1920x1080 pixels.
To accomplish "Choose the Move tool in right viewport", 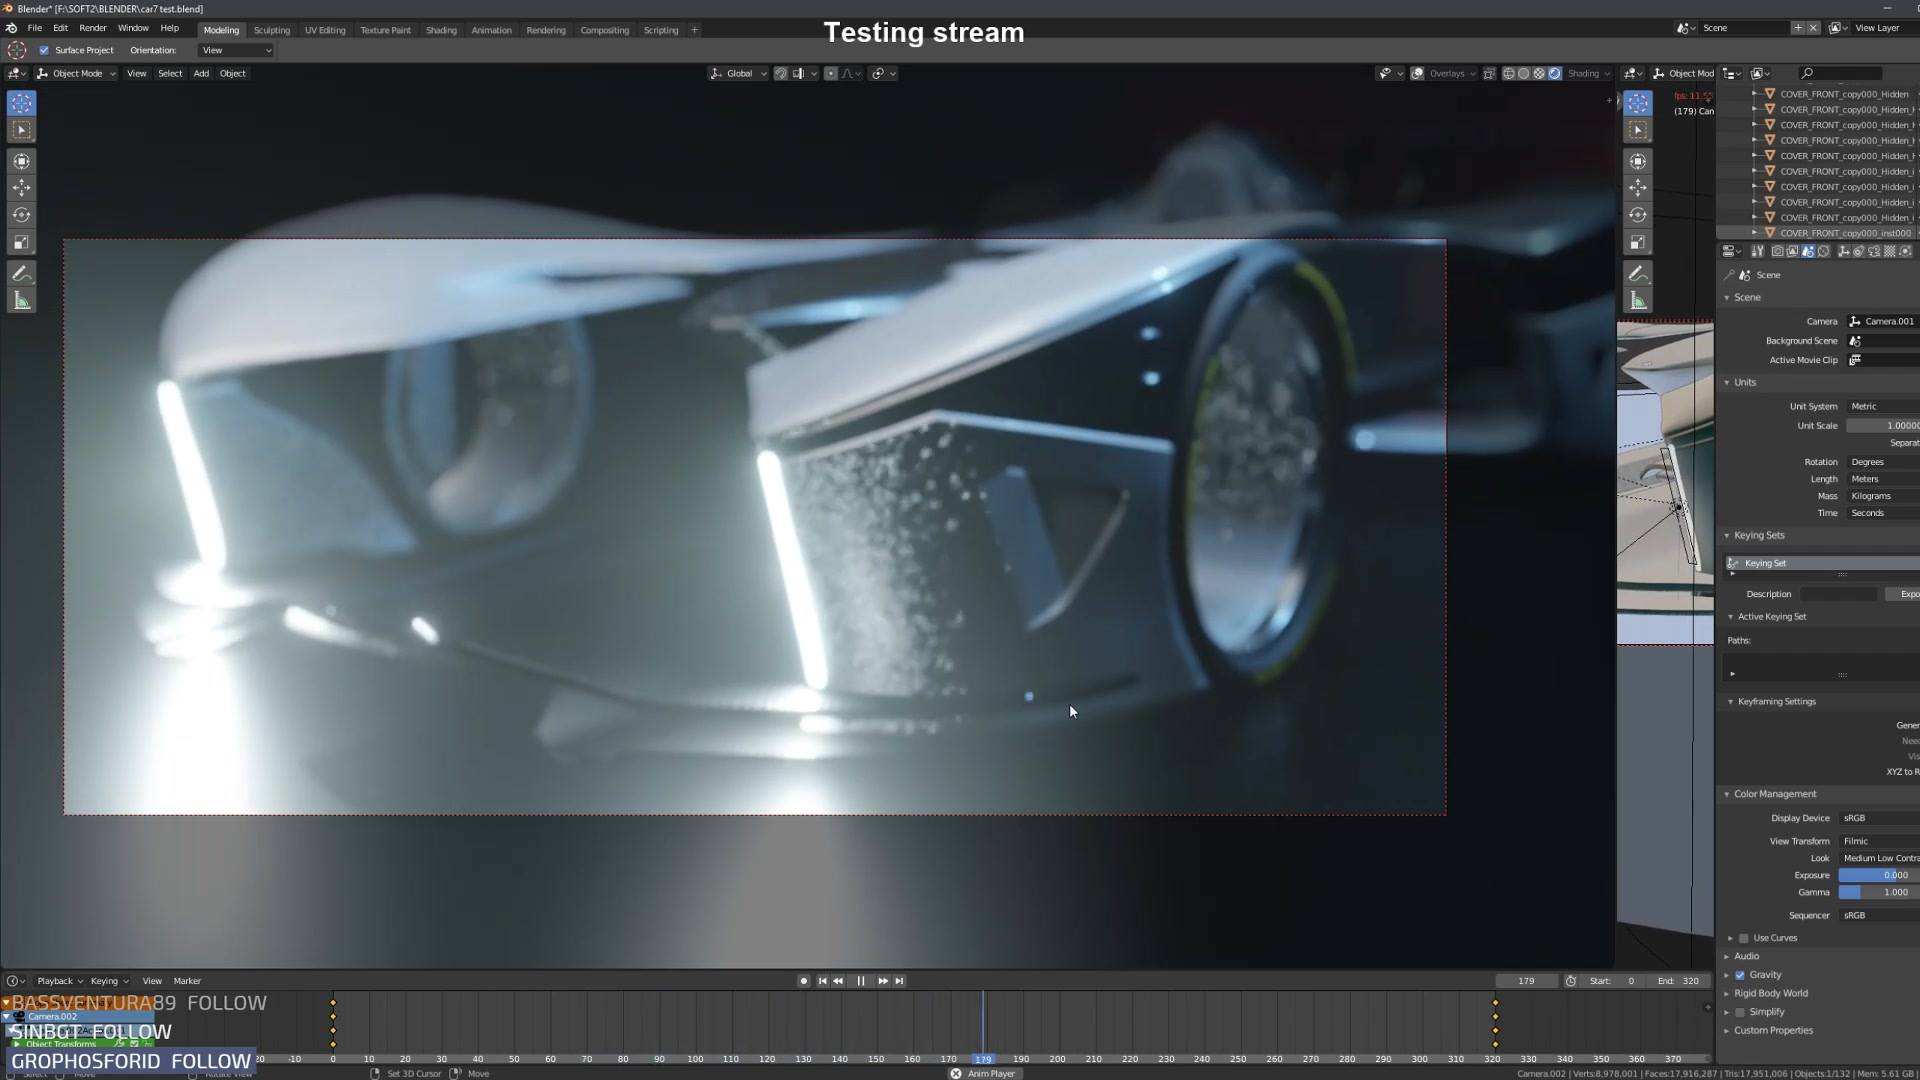I will (1637, 188).
